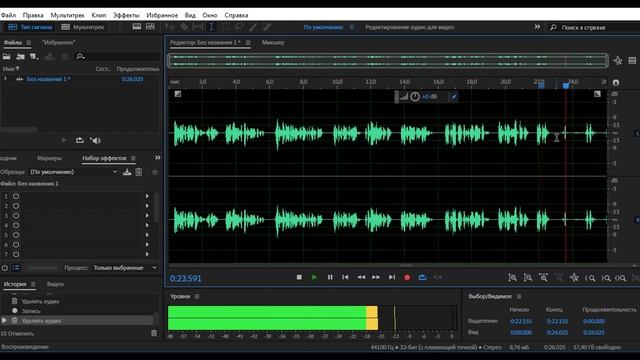Click the overview navigator waveform strip

388,61
